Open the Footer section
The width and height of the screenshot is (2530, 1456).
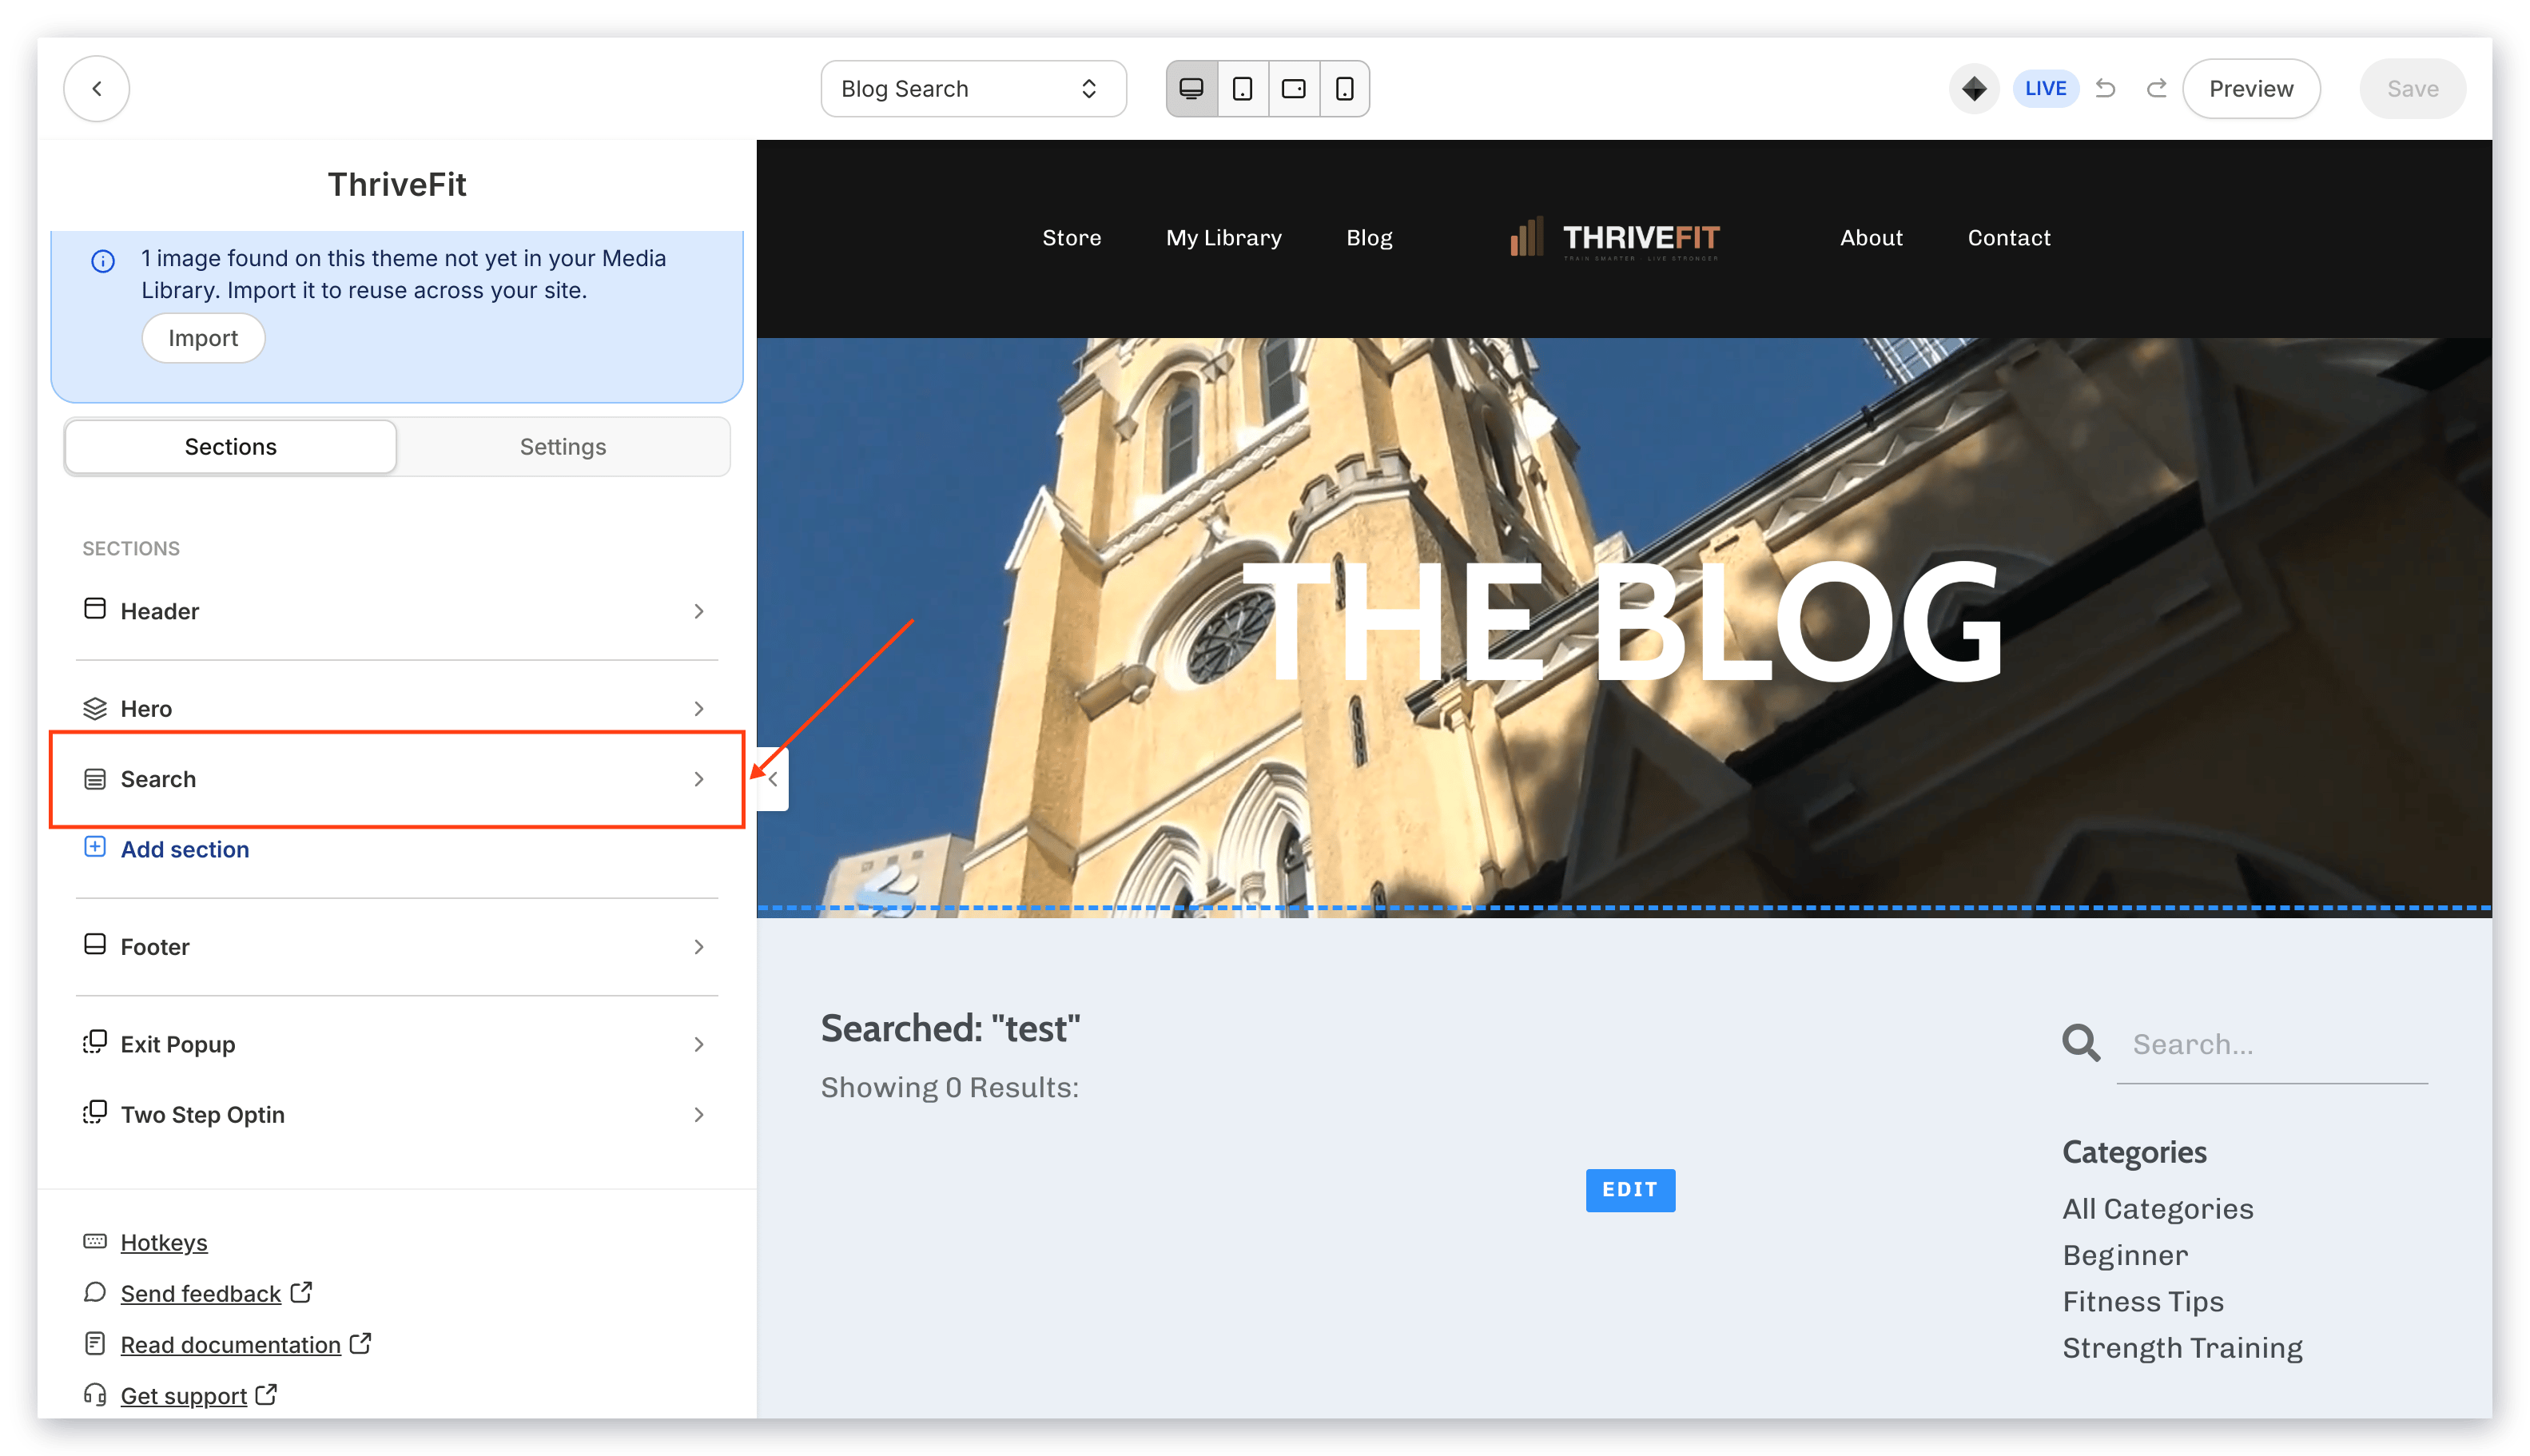click(396, 946)
